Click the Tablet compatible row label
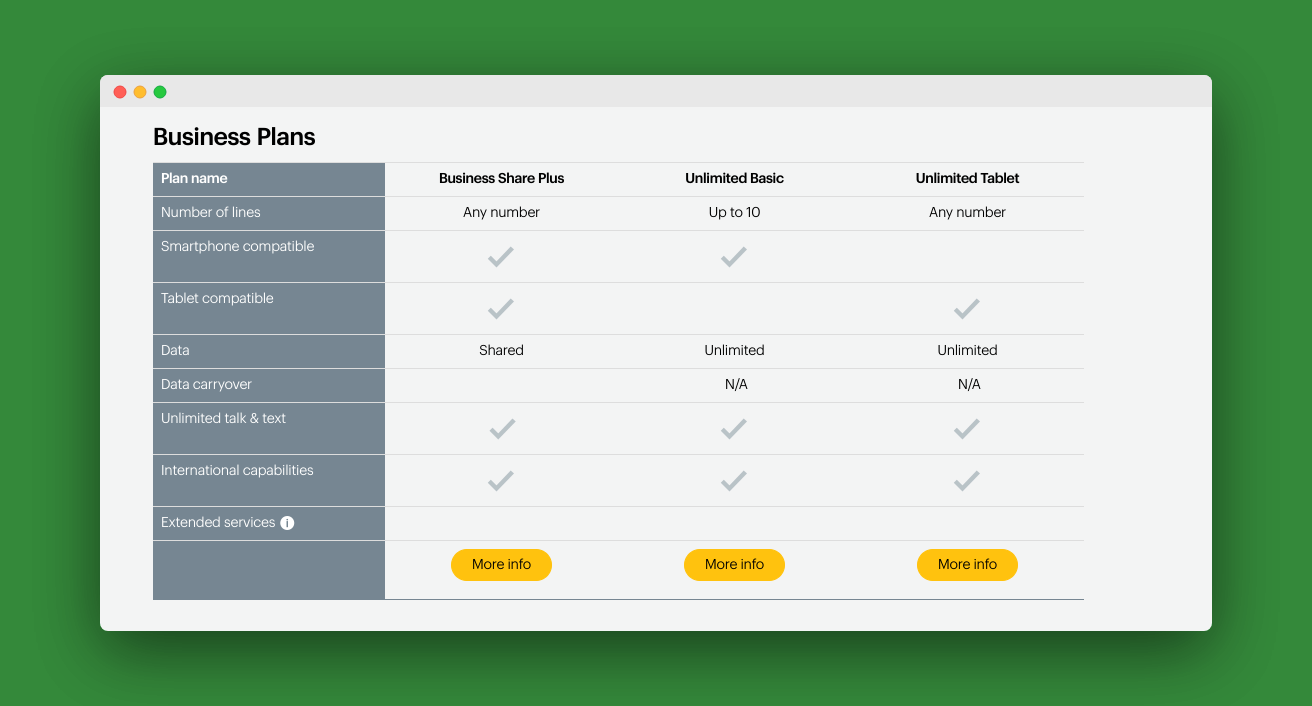Image resolution: width=1312 pixels, height=706 pixels. point(217,299)
